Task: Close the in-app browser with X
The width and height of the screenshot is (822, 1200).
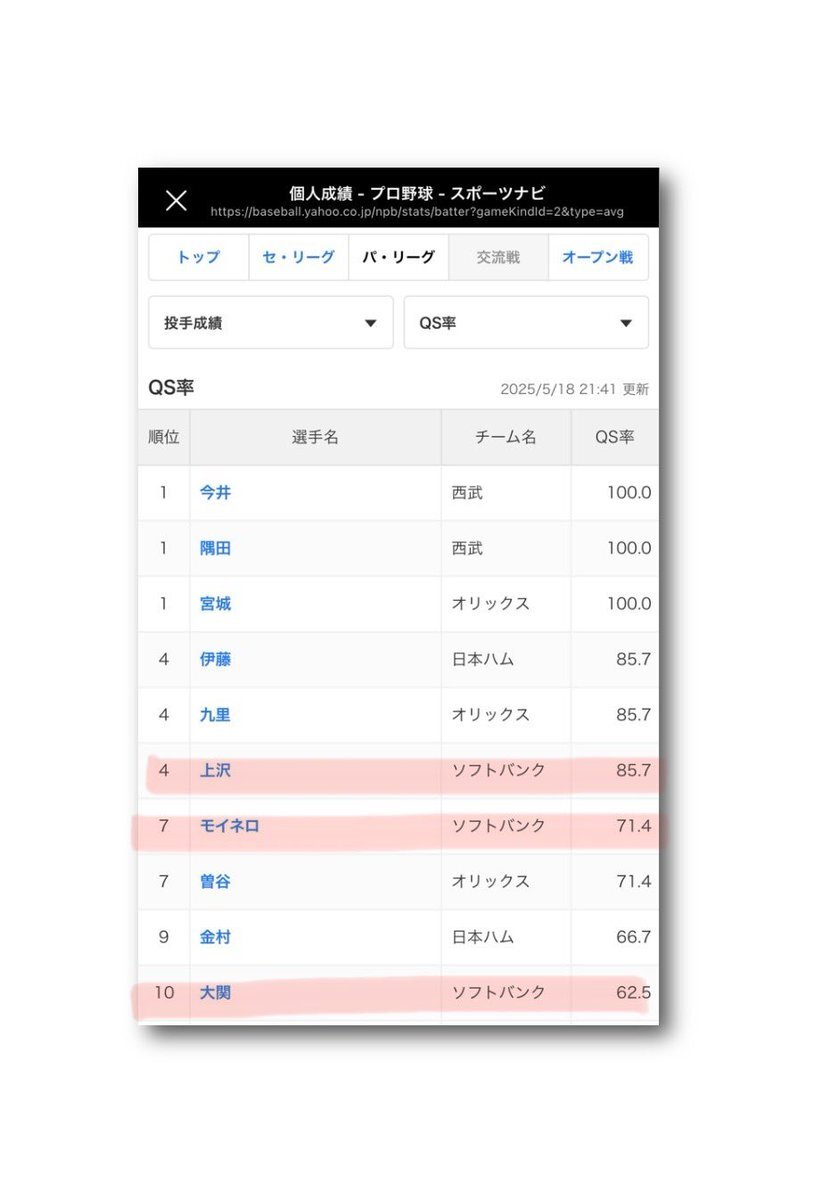Action: coord(176,200)
